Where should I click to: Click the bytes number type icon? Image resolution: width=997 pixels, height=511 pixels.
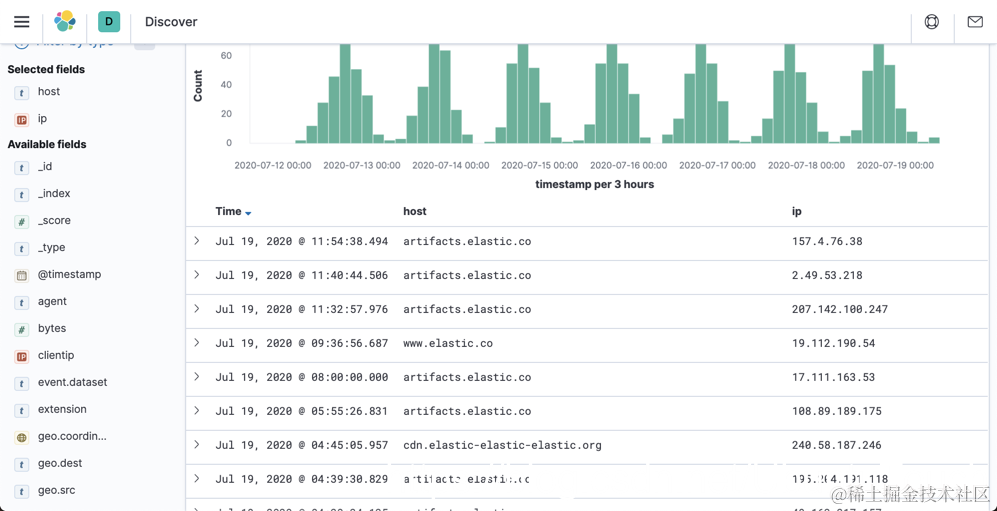coord(22,329)
